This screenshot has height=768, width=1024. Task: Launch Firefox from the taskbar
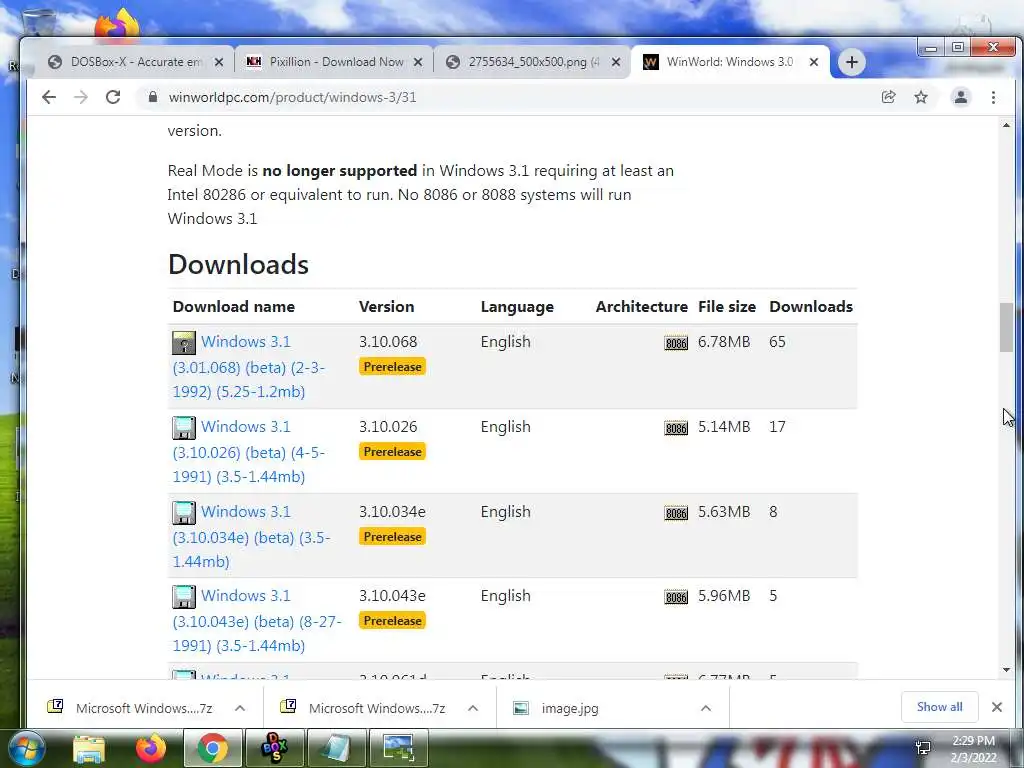click(x=151, y=748)
